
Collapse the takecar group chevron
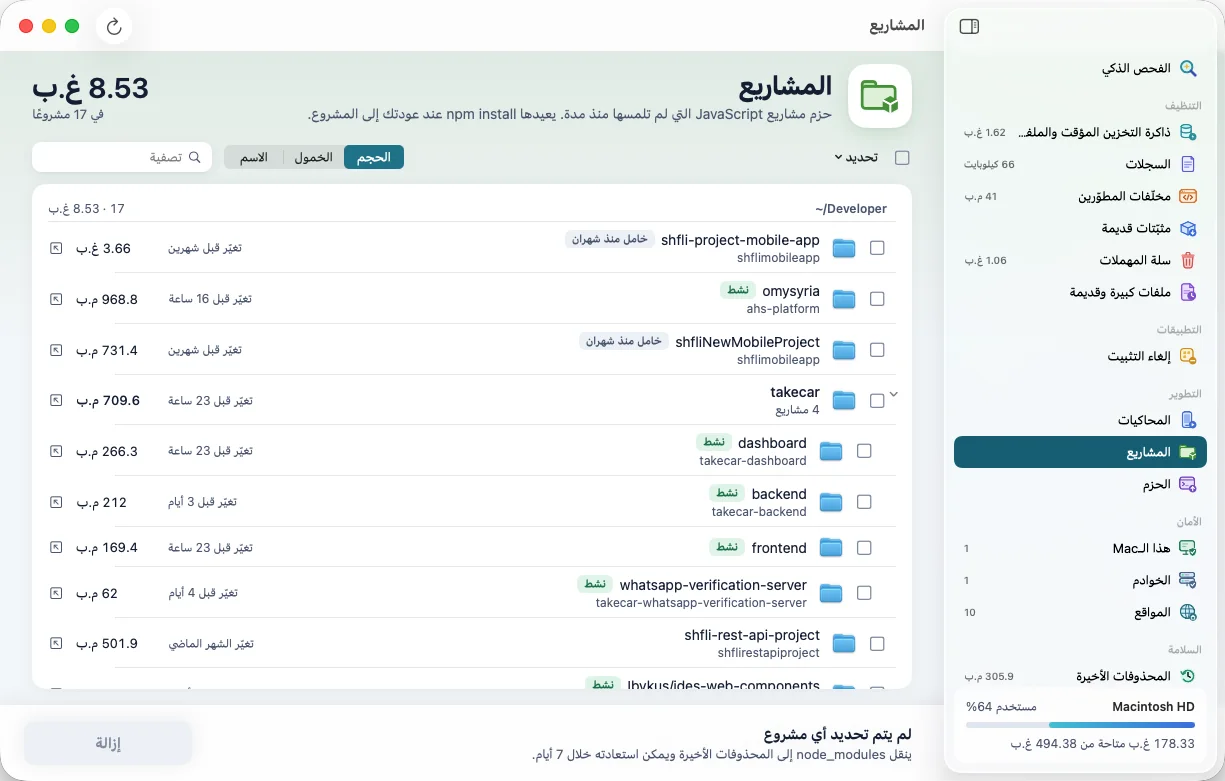click(895, 394)
